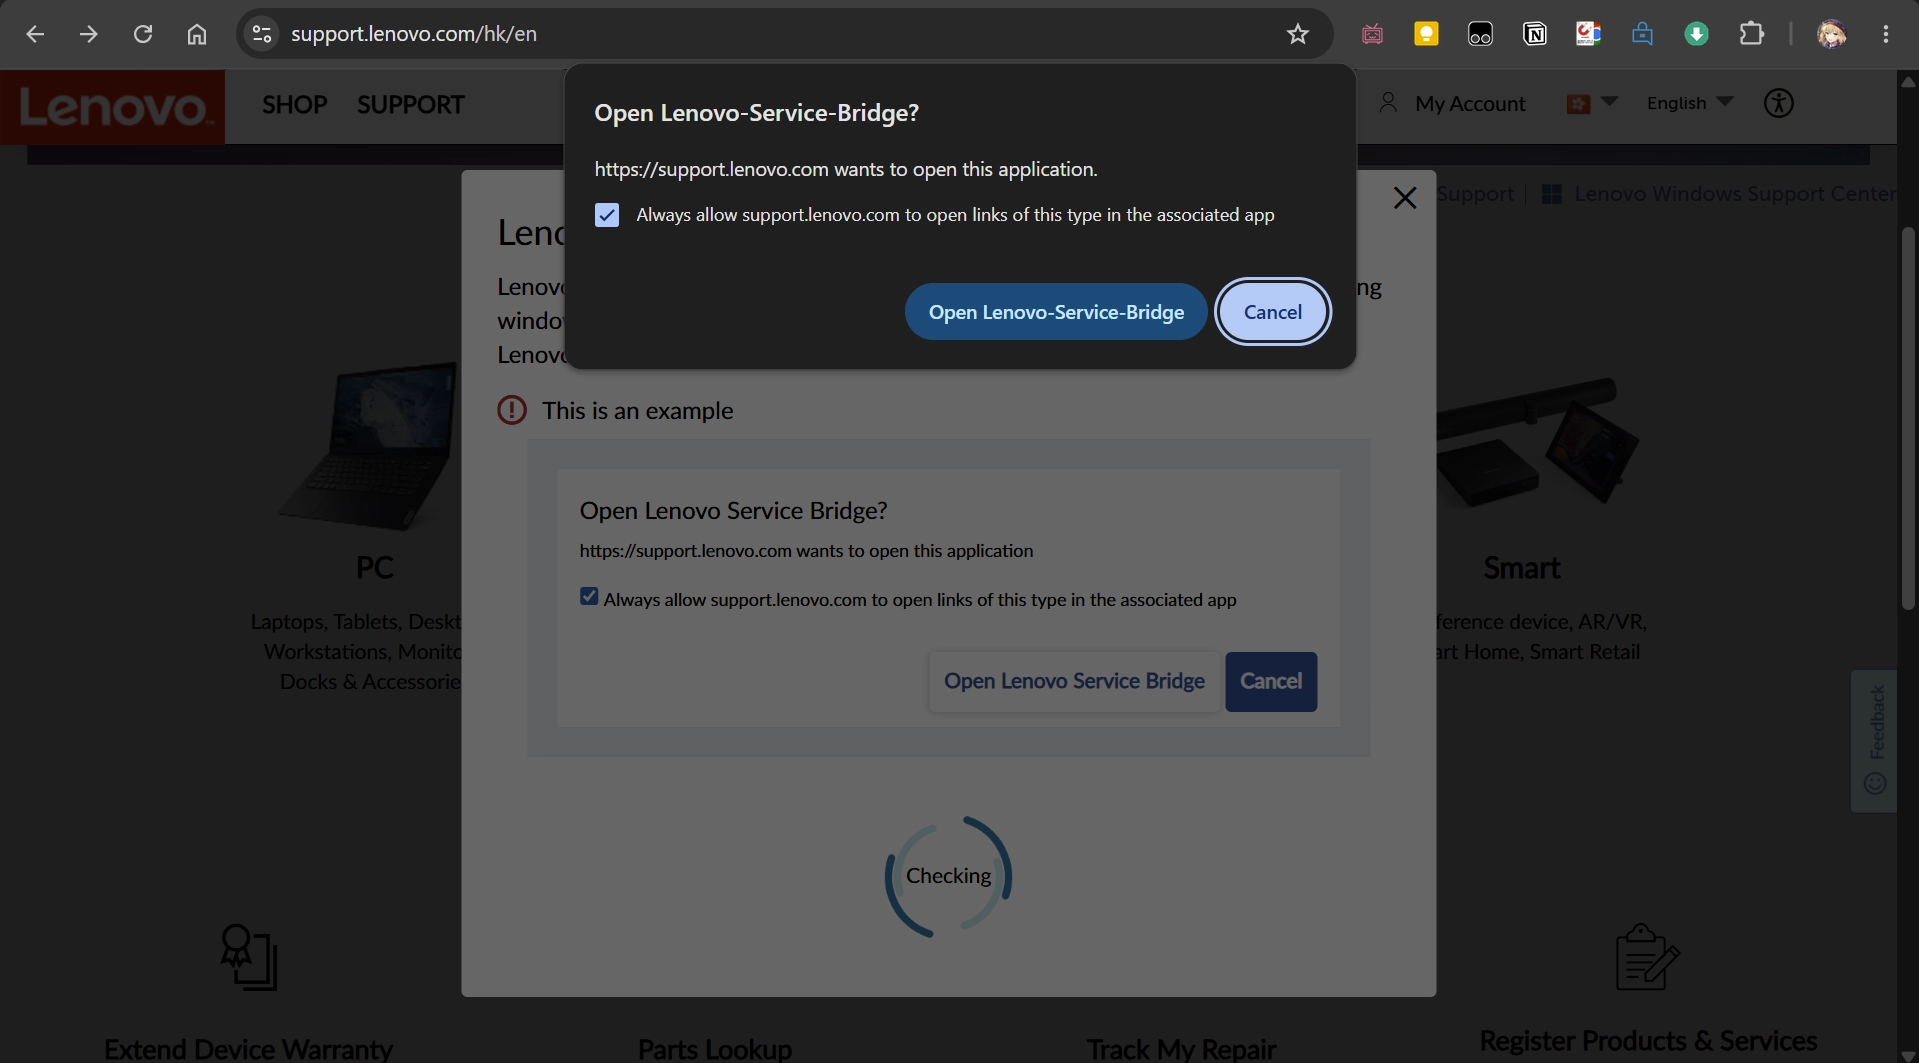Open the yellow note extension icon
Viewport: 1919px width, 1063px height.
1426,34
